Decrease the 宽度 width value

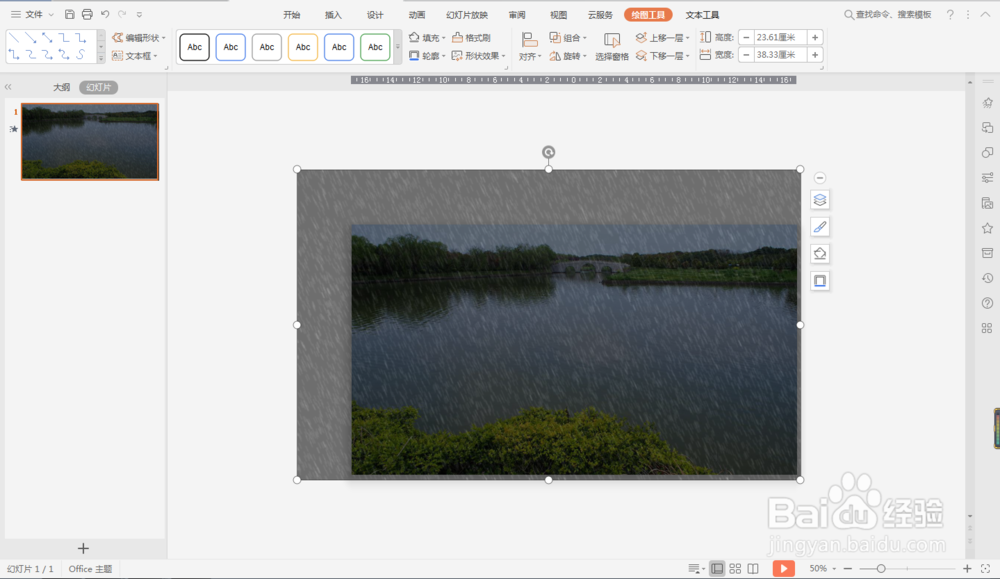[746, 55]
